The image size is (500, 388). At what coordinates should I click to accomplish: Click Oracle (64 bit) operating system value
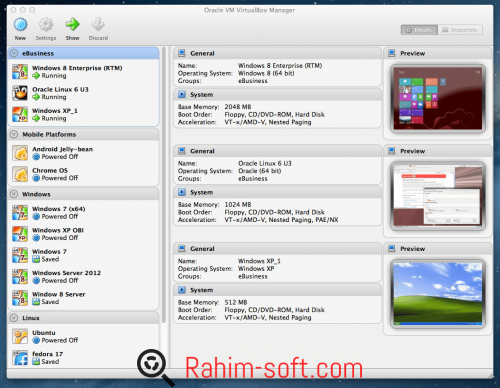point(260,171)
